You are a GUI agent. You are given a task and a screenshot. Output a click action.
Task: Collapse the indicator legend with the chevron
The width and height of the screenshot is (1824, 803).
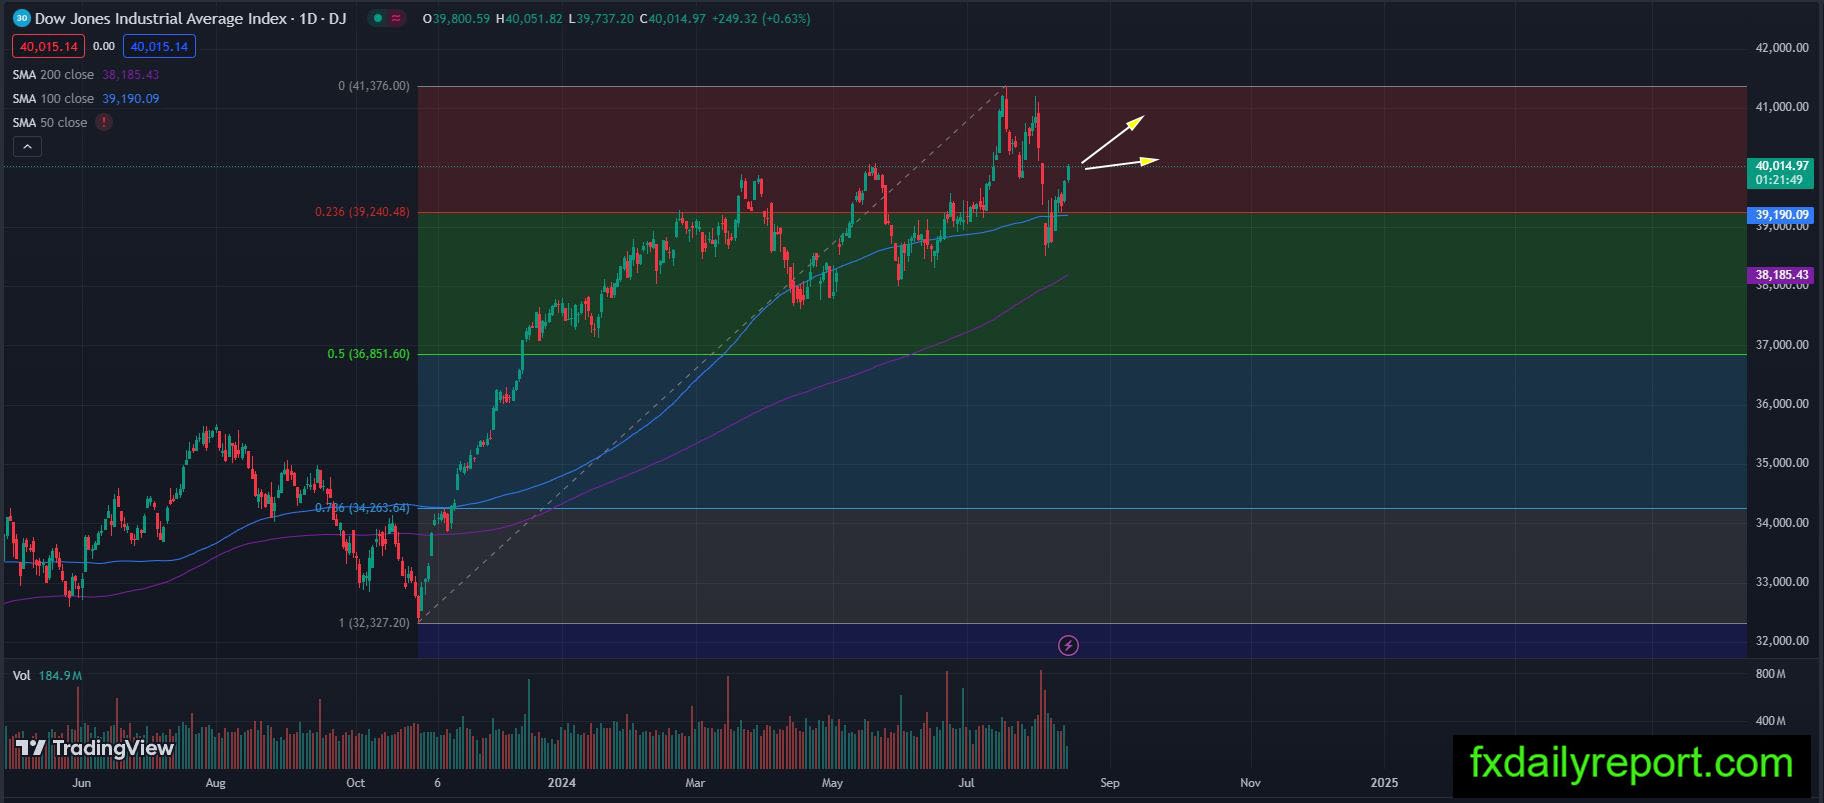point(27,147)
